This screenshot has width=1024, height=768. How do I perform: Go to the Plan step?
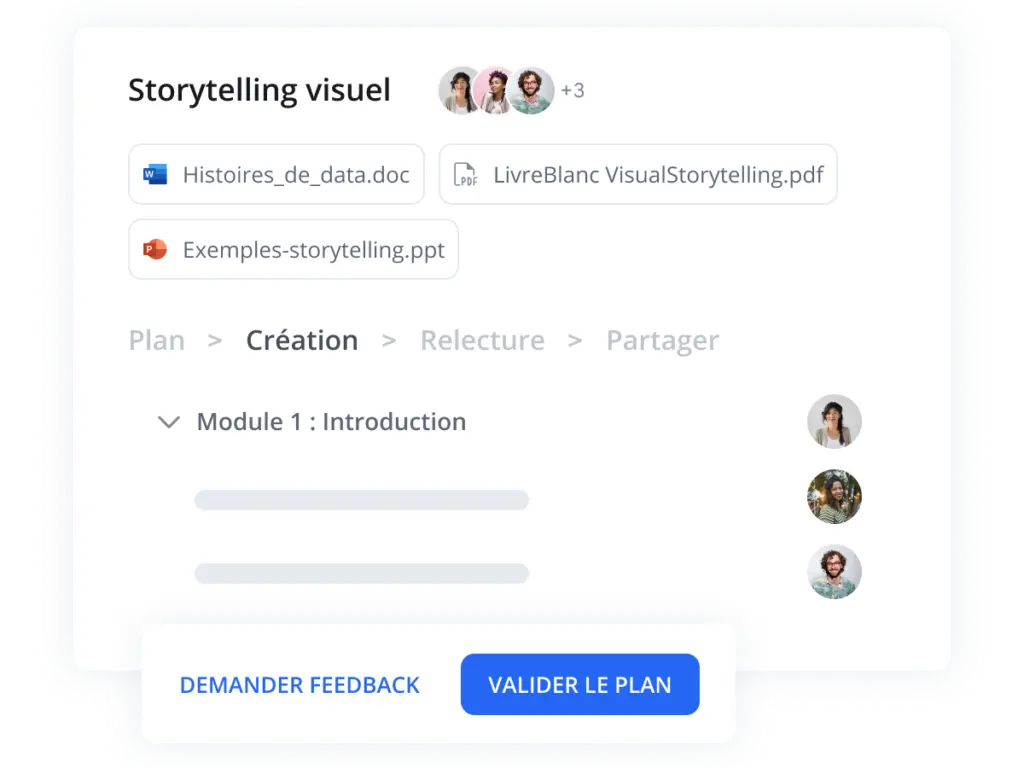157,340
